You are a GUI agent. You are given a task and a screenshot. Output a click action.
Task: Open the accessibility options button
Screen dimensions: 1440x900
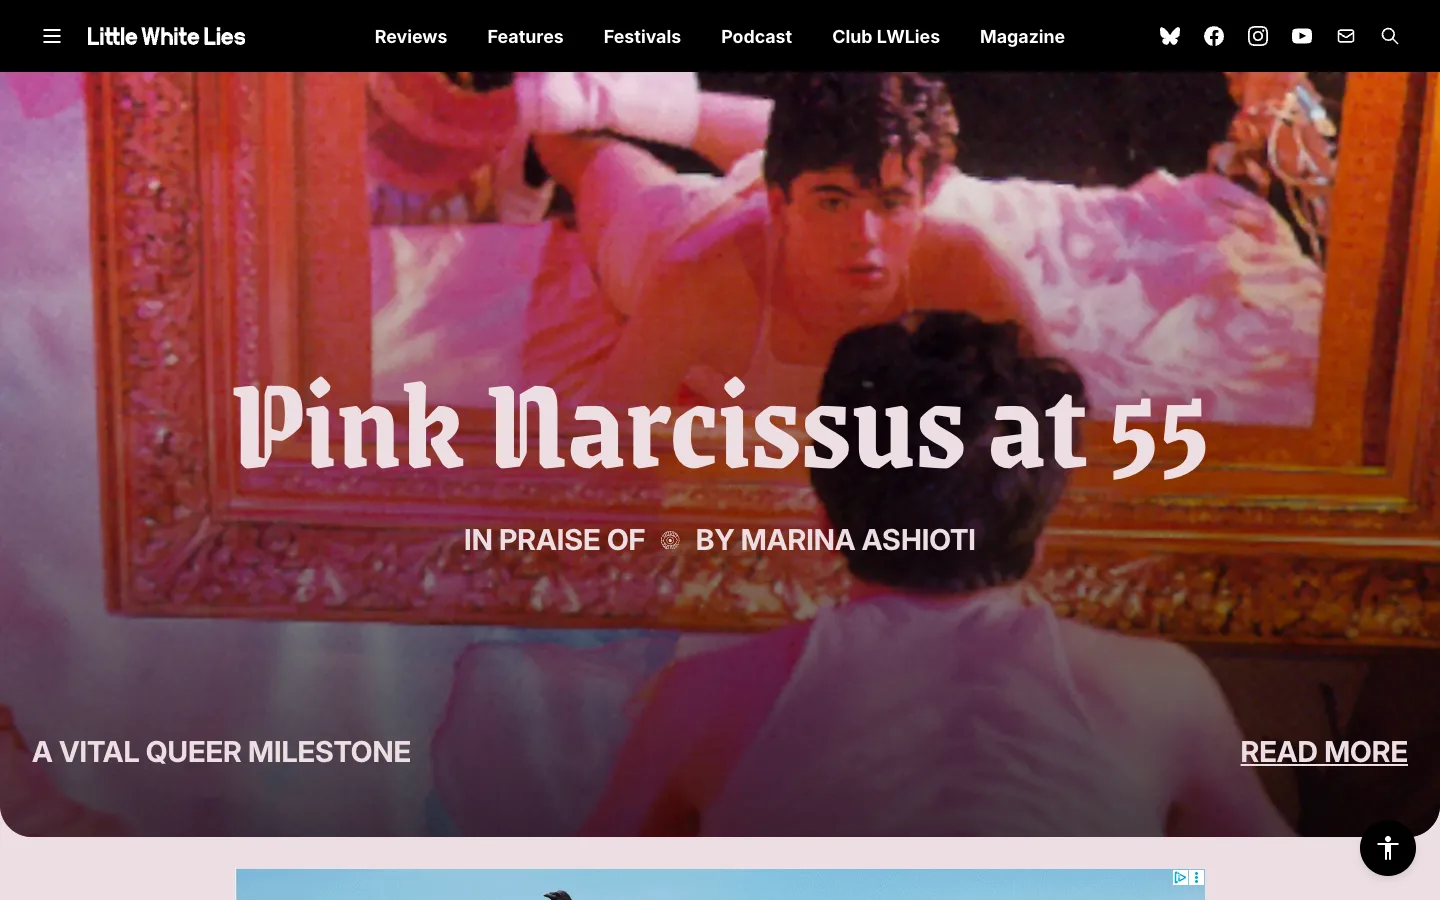coord(1388,848)
